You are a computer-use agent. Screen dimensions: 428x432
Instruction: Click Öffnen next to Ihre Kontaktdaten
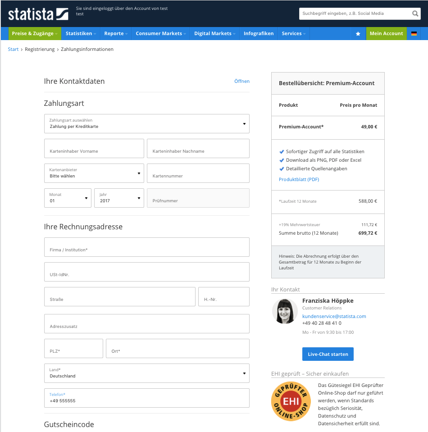tap(242, 81)
